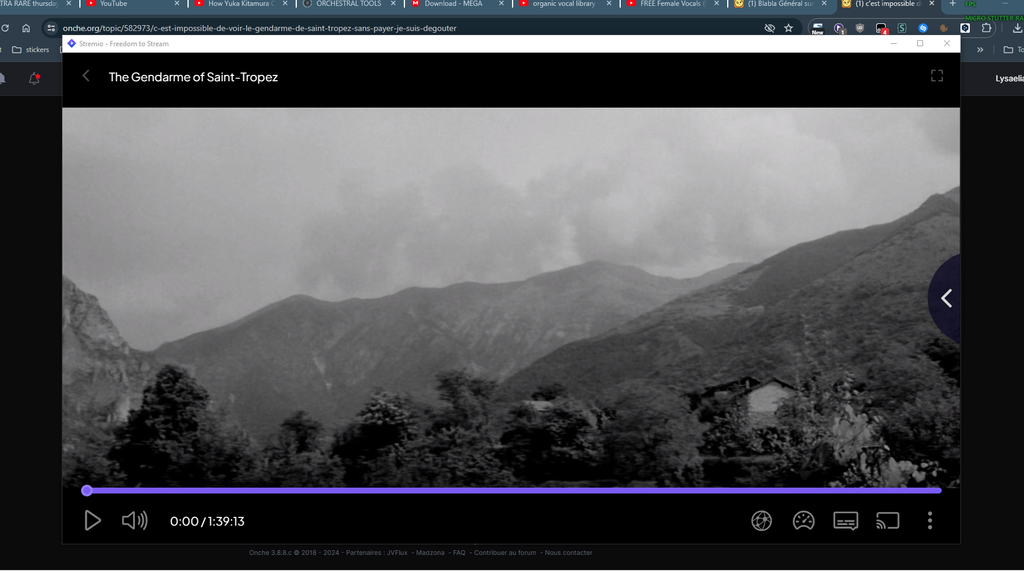Go back with the Stremio back arrow
Image resolution: width=1024 pixels, height=573 pixels.
point(86,76)
